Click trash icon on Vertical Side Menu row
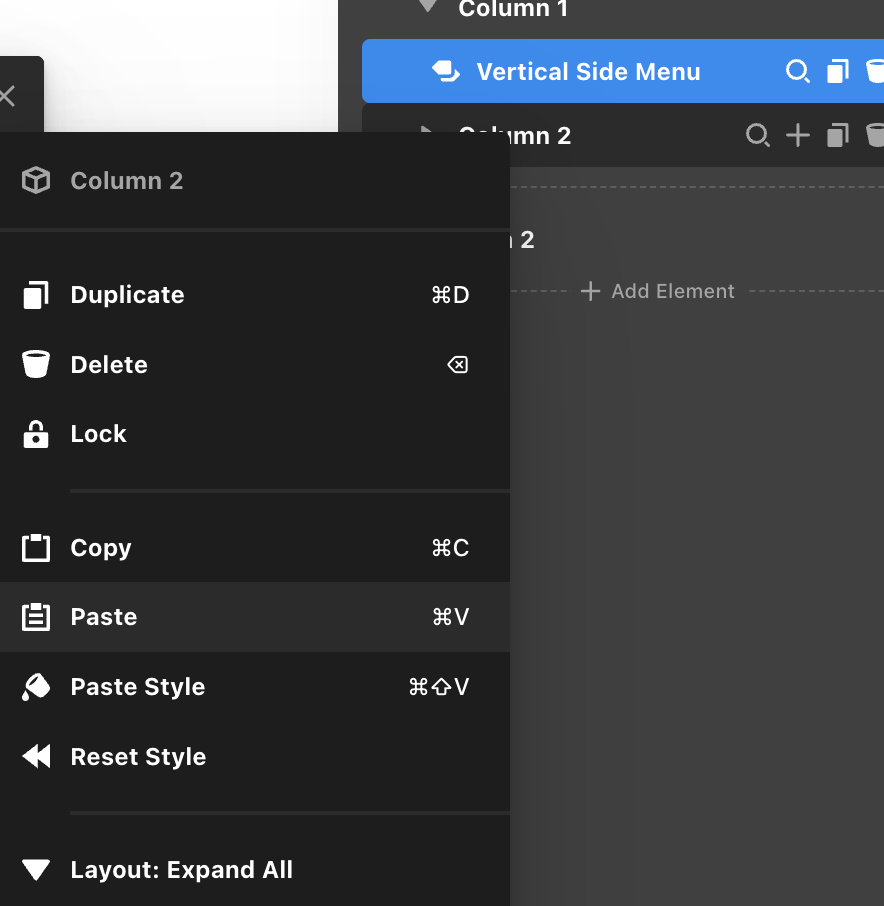Viewport: 884px width, 906px height. point(875,72)
